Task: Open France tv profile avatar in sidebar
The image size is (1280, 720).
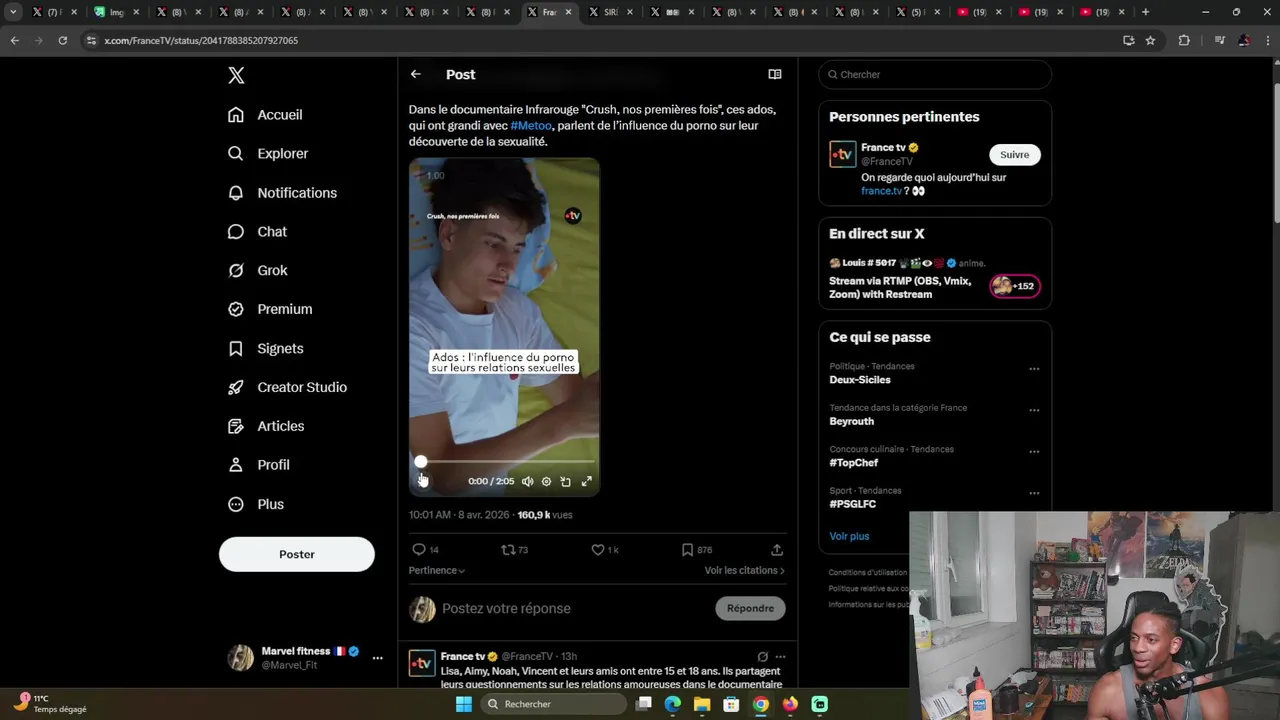Action: tap(843, 154)
